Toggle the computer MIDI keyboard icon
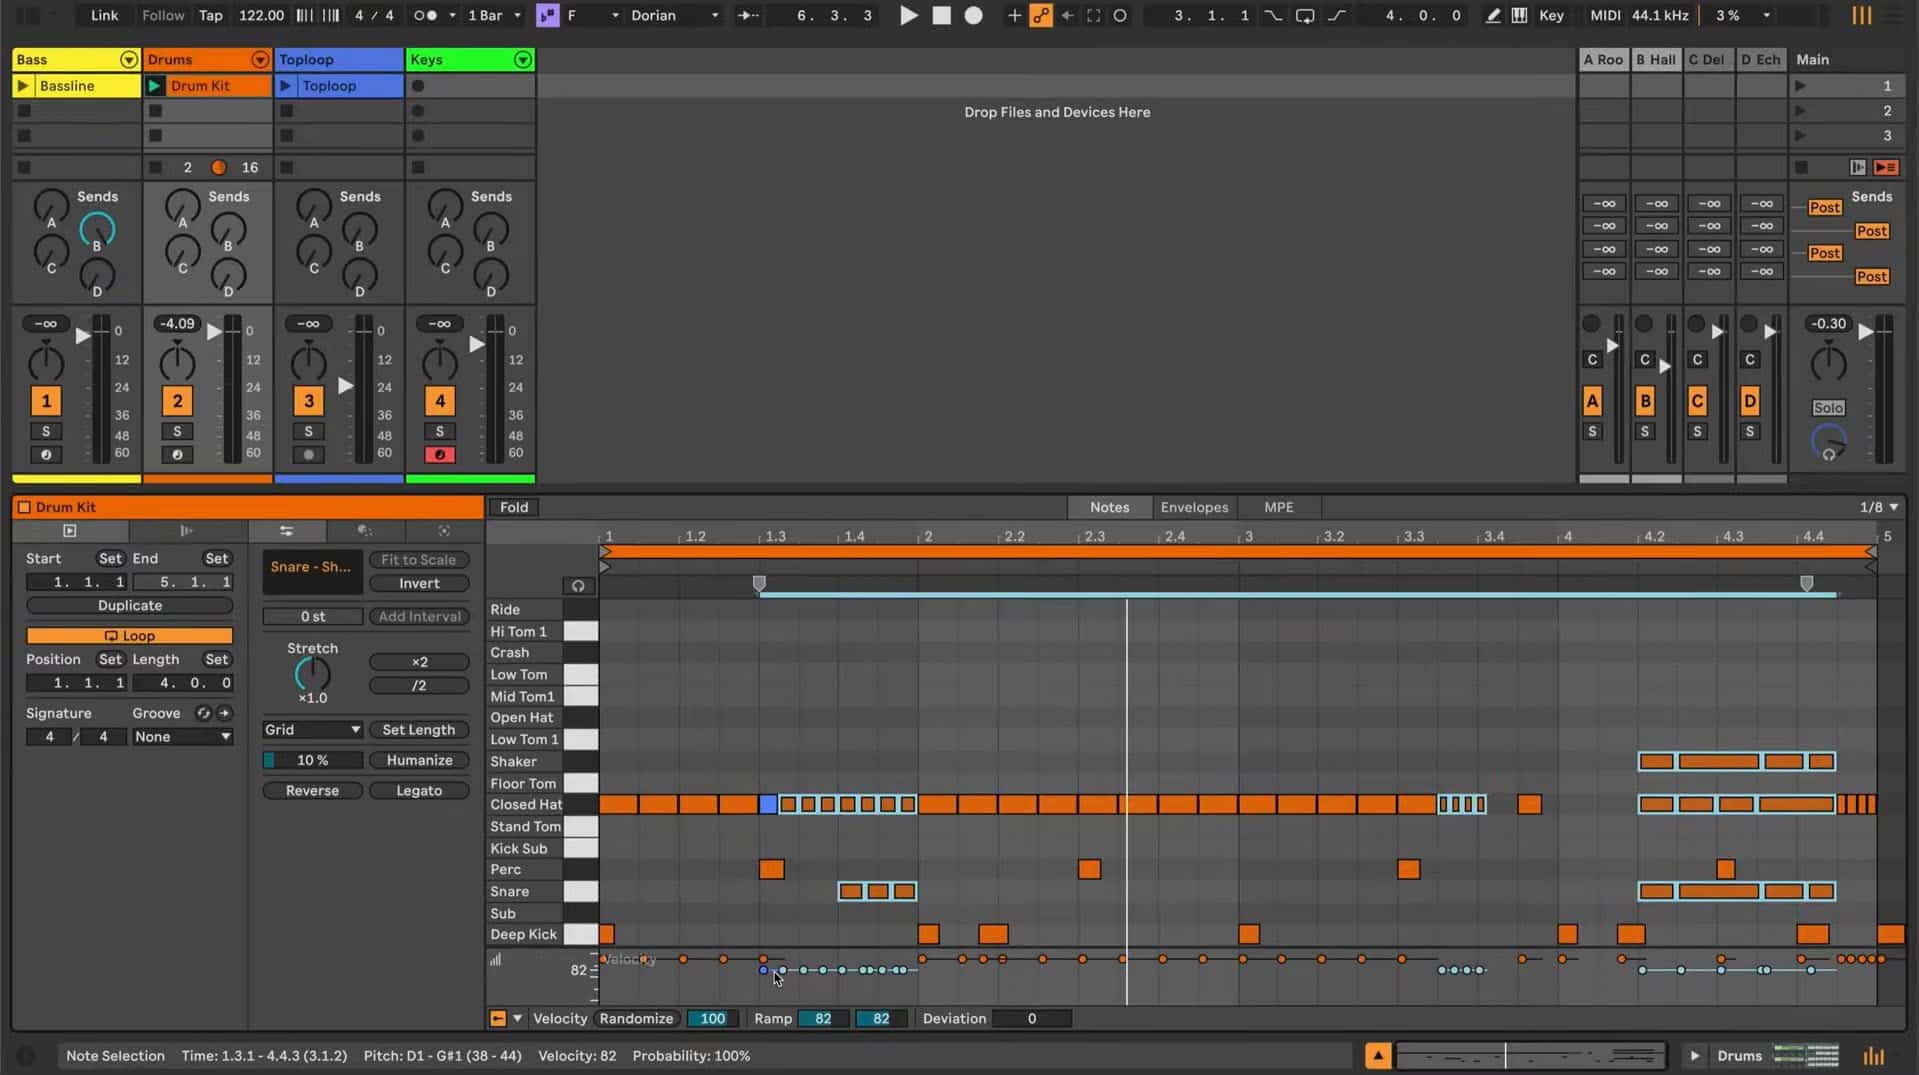 tap(1520, 15)
